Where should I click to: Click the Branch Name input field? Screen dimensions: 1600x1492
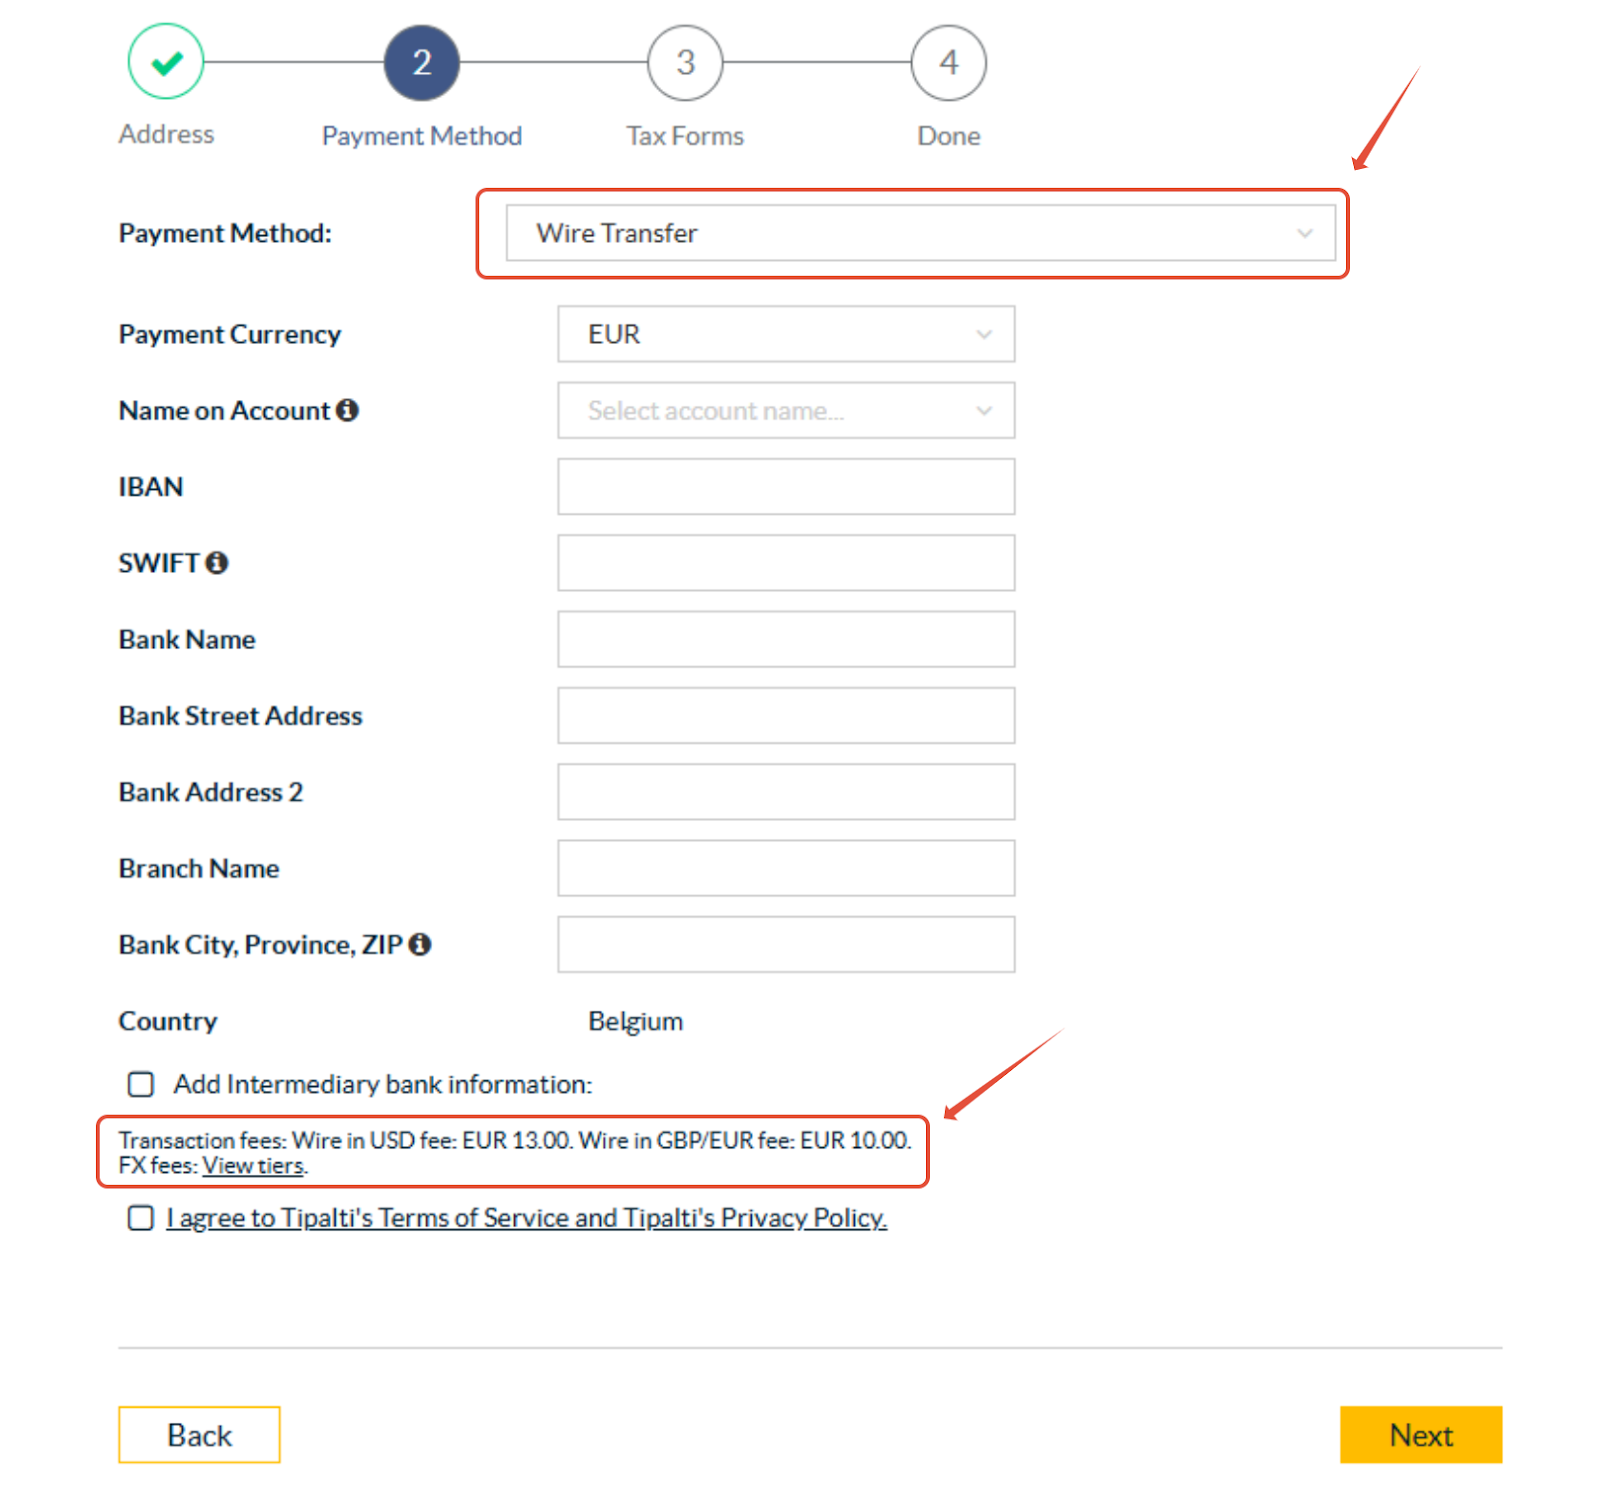coord(786,868)
